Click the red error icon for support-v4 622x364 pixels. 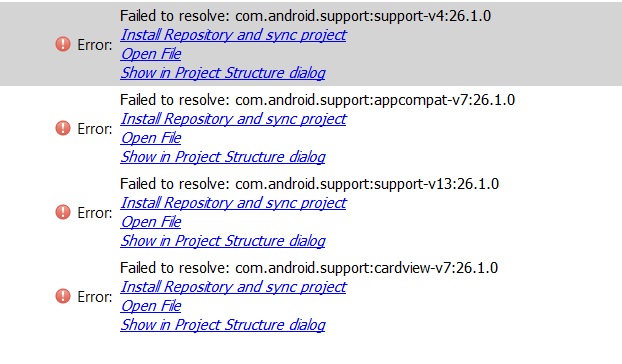click(x=63, y=44)
